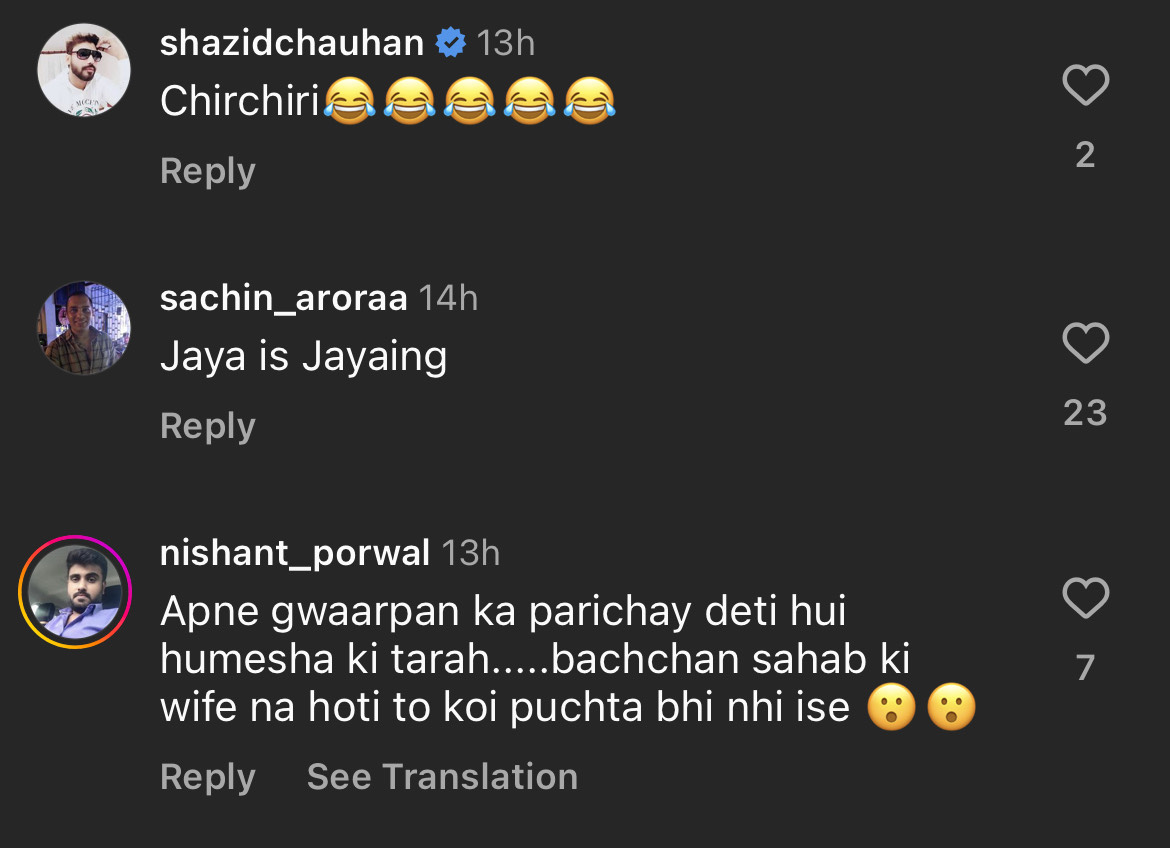The height and width of the screenshot is (848, 1170).
Task: Like shazidchauhan's Chirchiri comment
Action: click(1085, 86)
